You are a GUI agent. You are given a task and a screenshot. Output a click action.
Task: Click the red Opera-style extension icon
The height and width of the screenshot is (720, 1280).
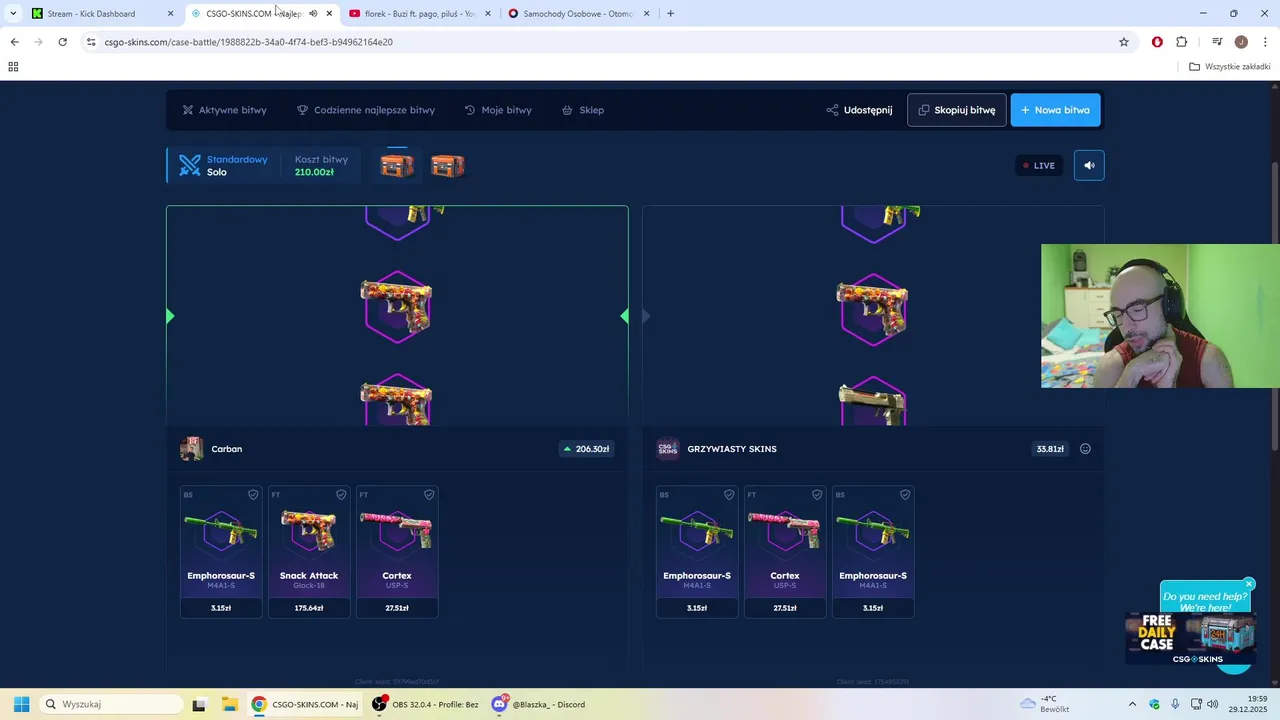click(1157, 42)
